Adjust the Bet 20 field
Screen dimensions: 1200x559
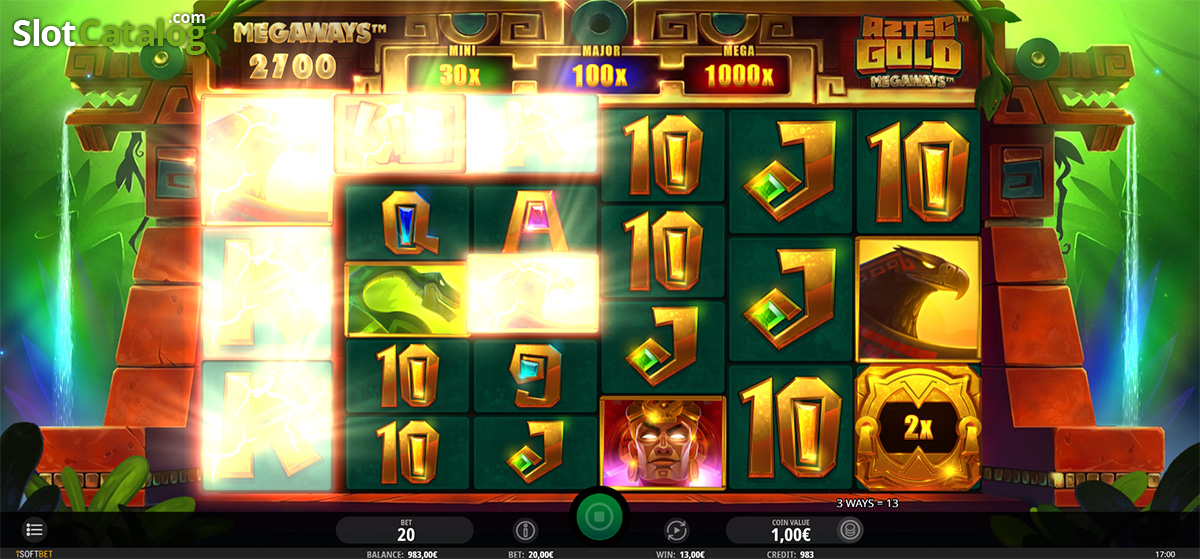click(405, 530)
